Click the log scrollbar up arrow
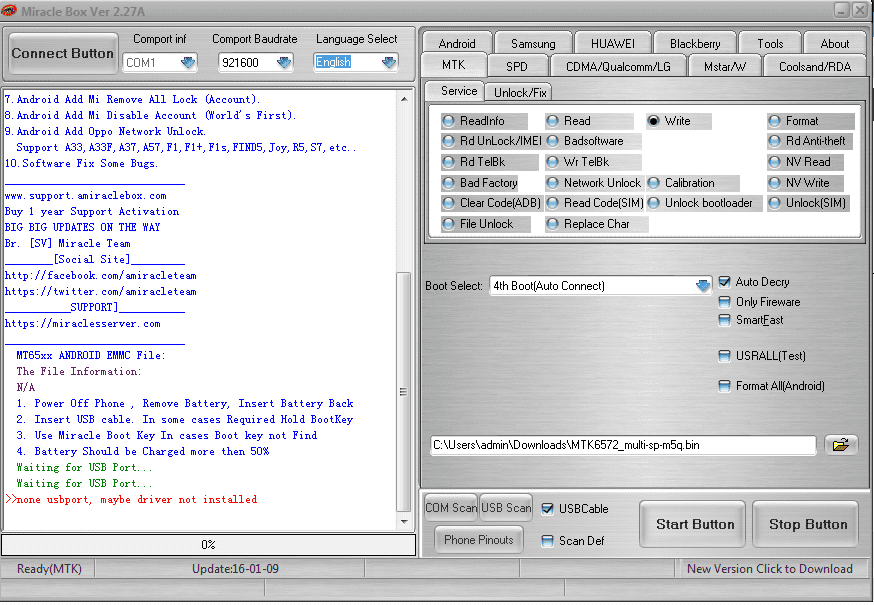The image size is (874, 605). pos(405,99)
